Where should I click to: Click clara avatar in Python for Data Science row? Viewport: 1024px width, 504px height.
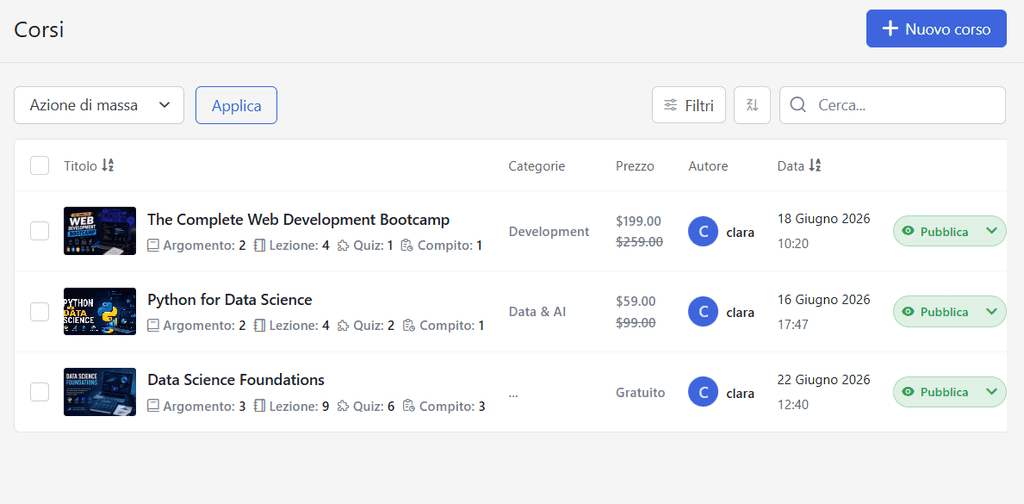[x=703, y=312]
